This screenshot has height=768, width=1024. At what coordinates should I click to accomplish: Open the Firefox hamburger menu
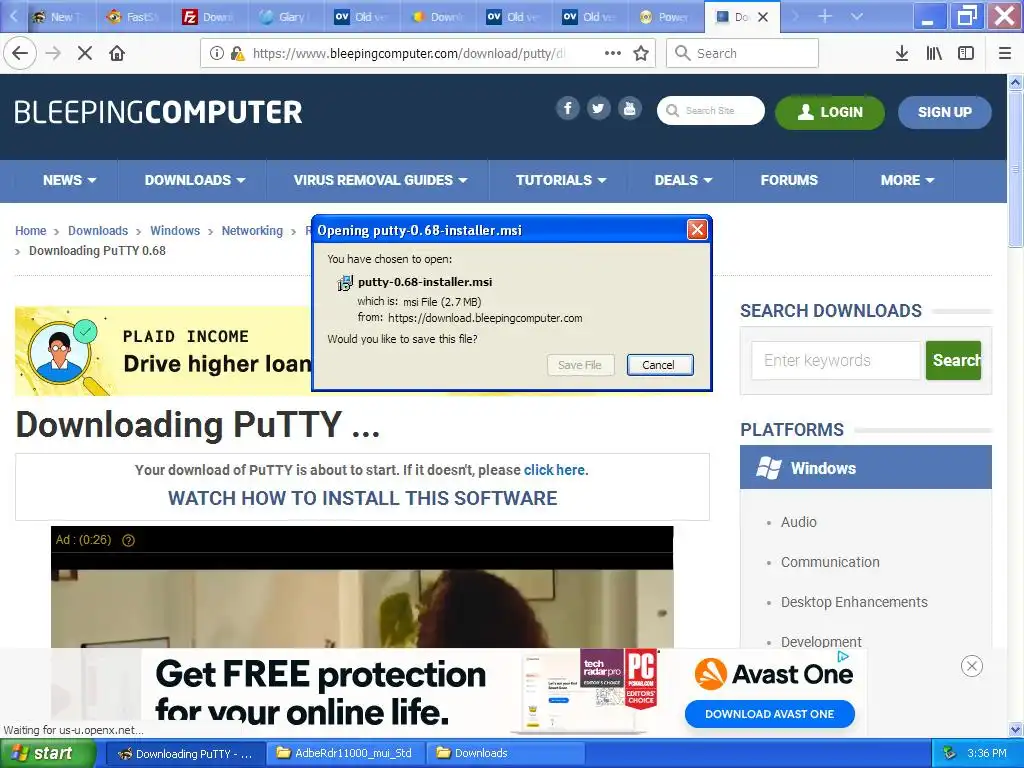pyautogui.click(x=1005, y=54)
